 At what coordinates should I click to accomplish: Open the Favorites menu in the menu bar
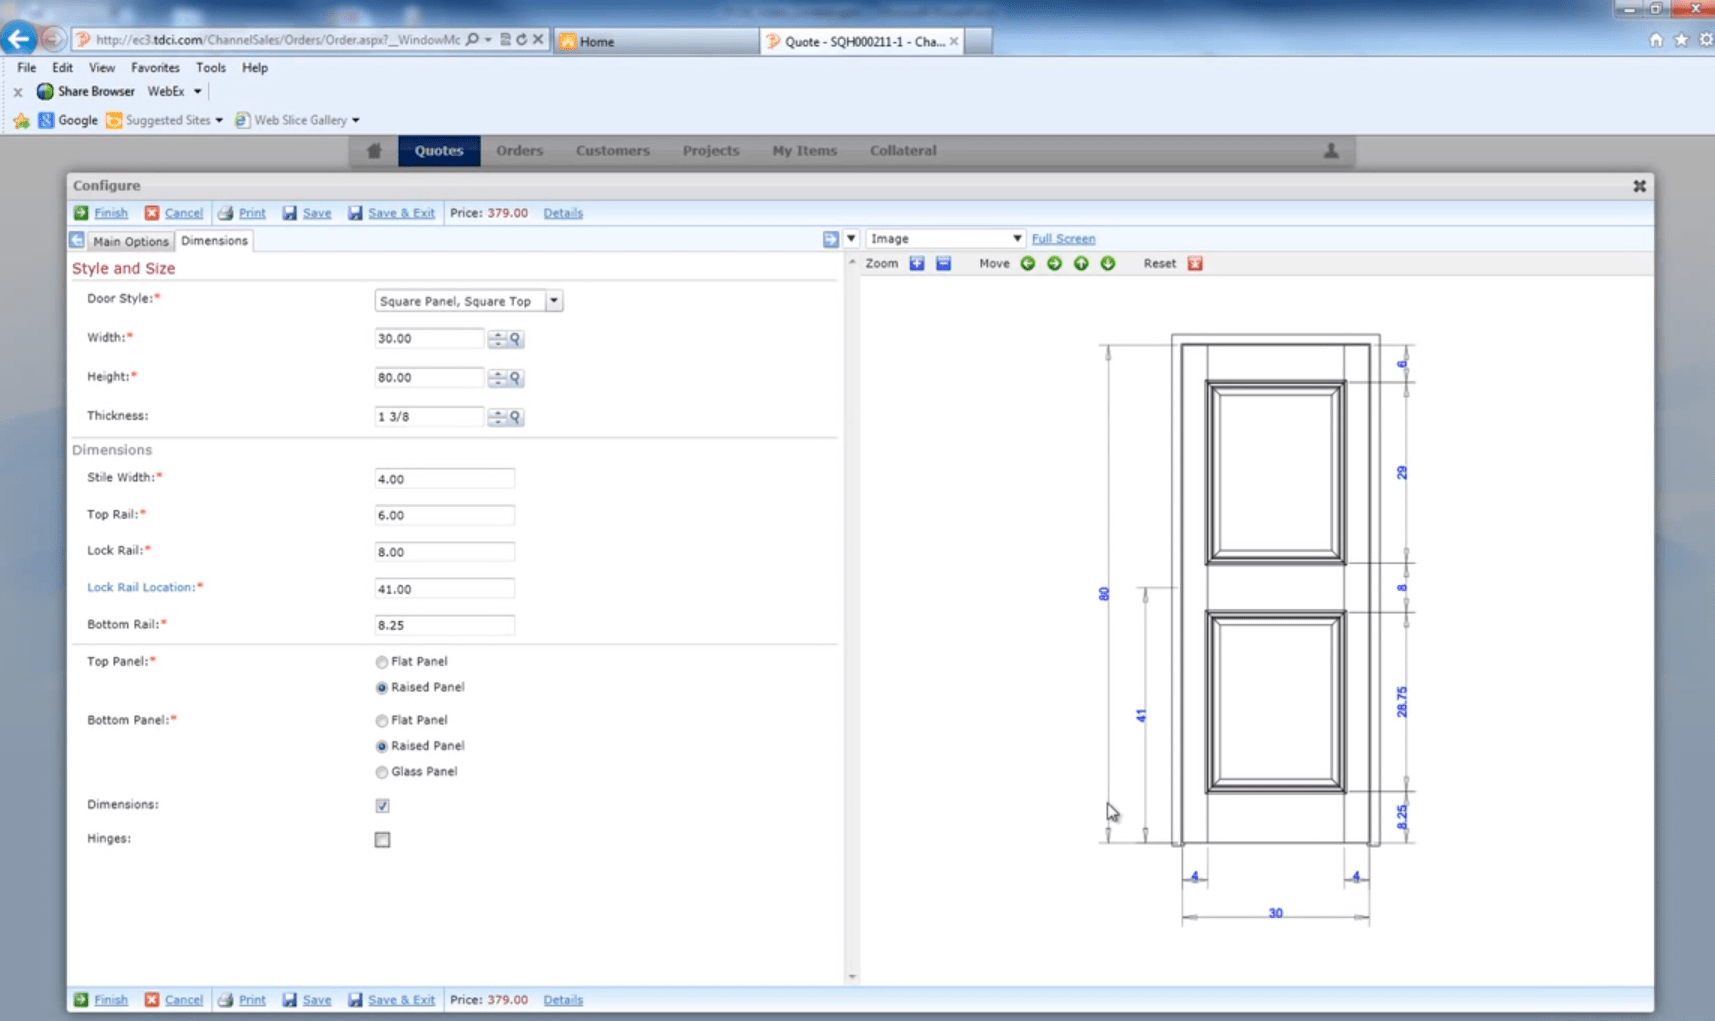point(155,67)
